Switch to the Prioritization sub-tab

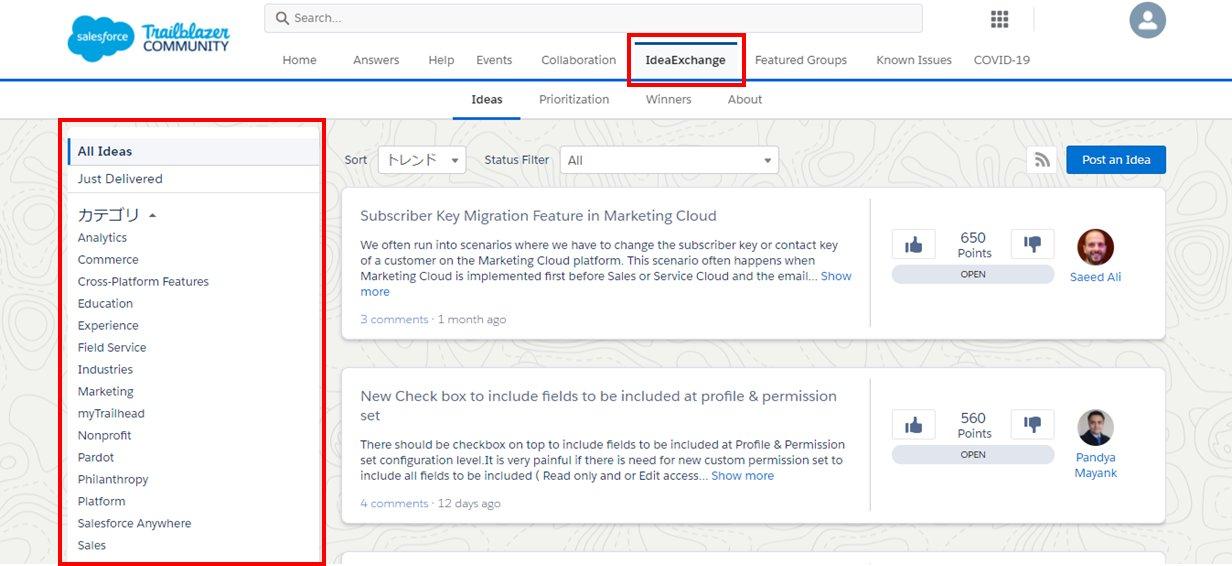point(574,100)
